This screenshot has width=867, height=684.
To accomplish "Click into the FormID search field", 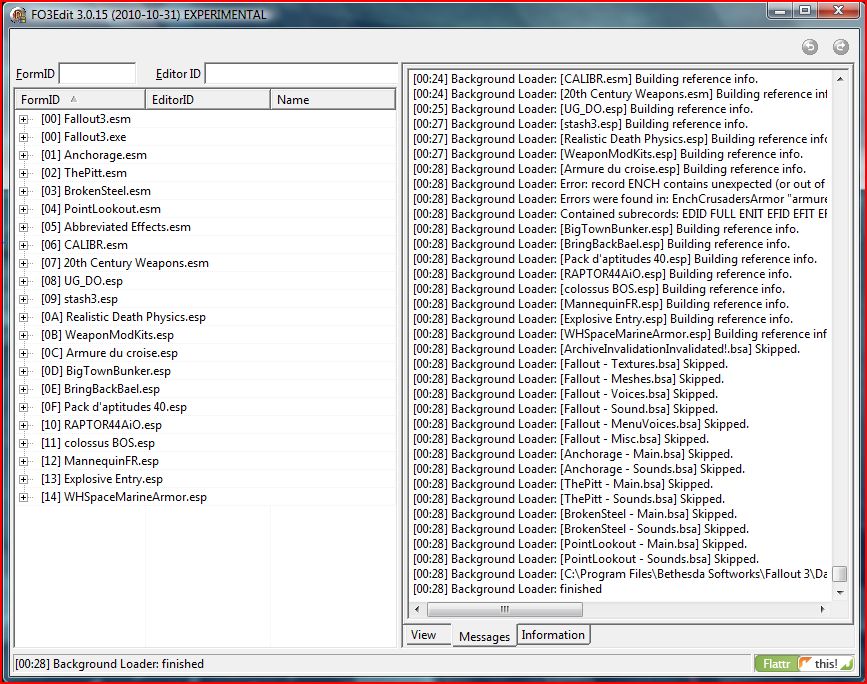I will pyautogui.click(x=97, y=74).
